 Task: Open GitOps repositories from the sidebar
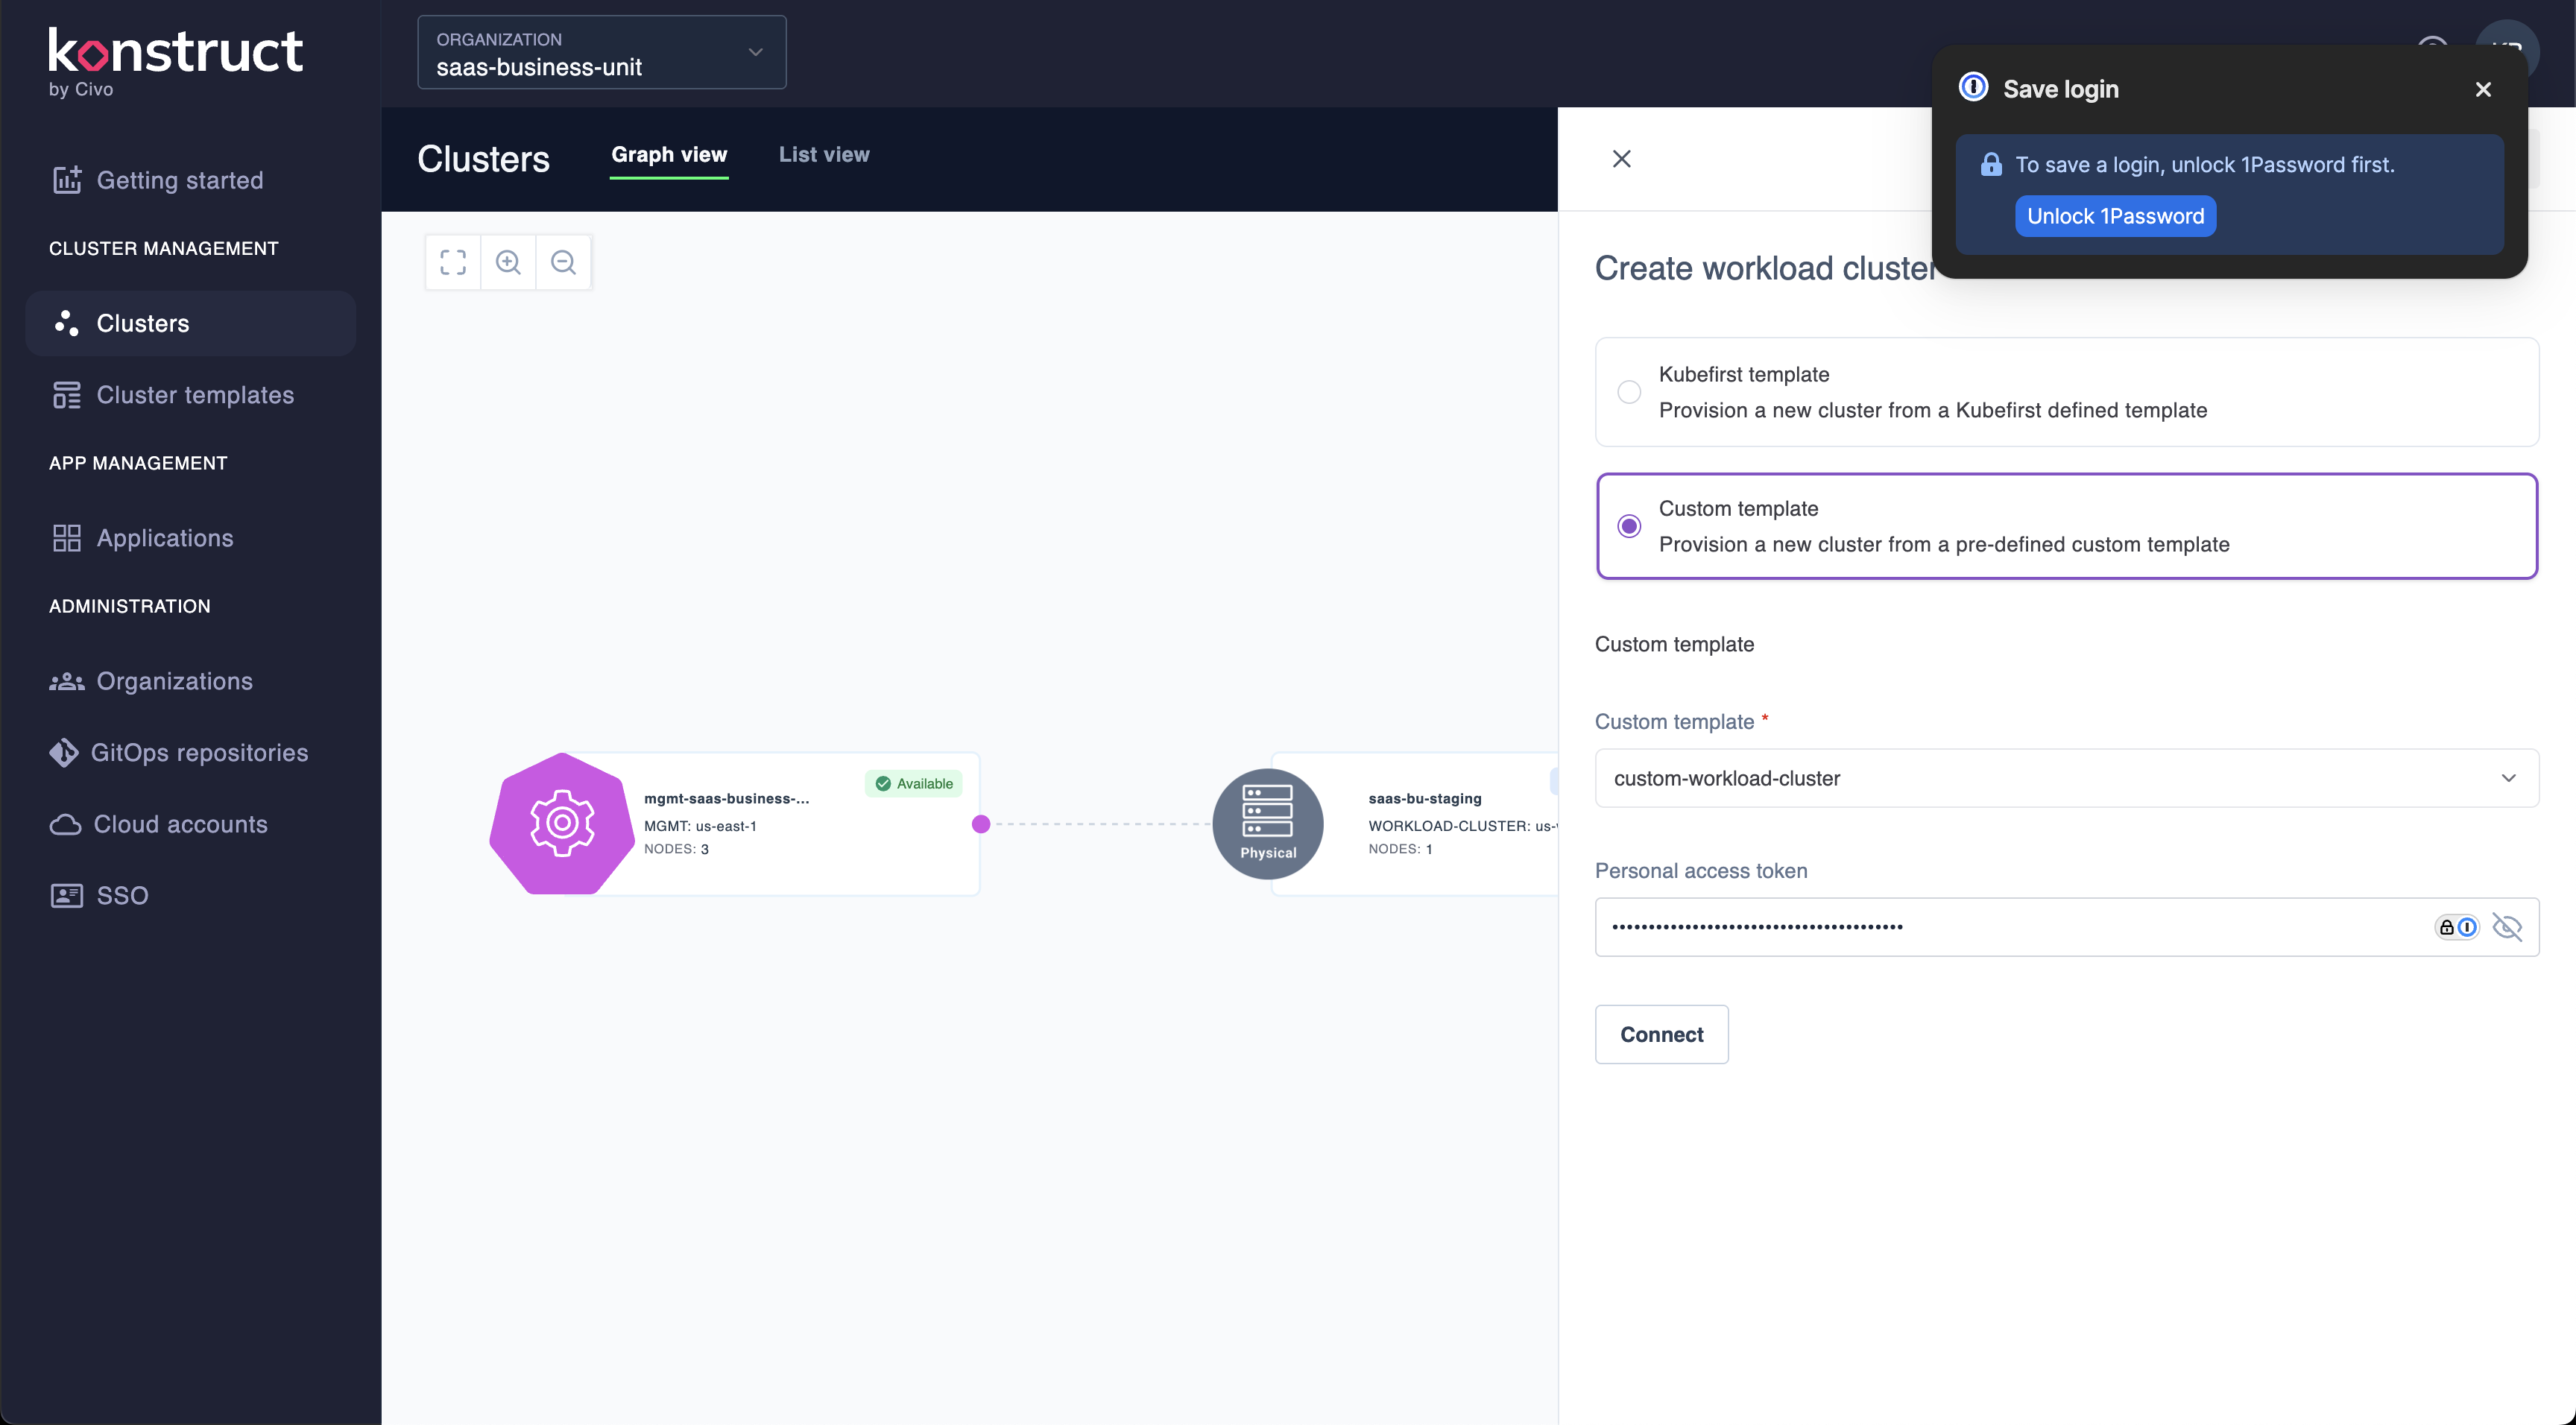pos(65,752)
